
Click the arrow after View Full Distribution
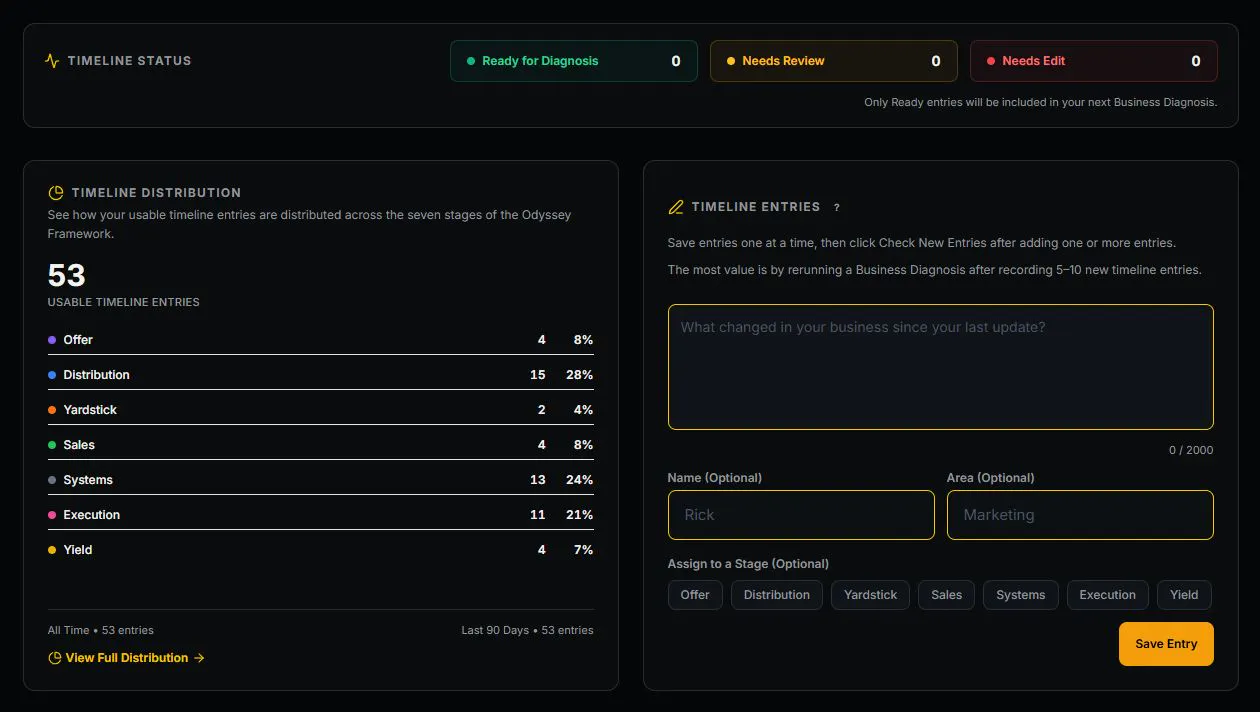coord(199,658)
